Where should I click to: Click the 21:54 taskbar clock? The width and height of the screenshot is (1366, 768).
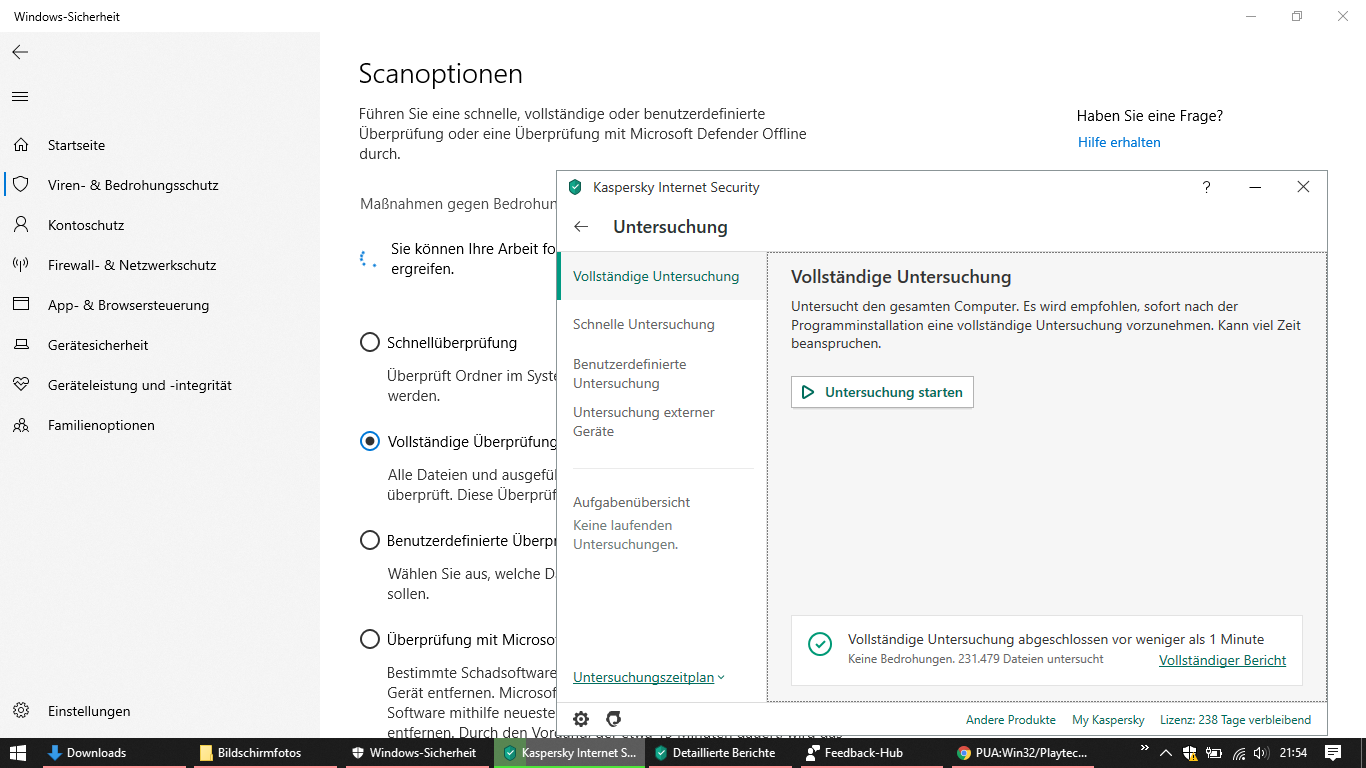pos(1294,753)
